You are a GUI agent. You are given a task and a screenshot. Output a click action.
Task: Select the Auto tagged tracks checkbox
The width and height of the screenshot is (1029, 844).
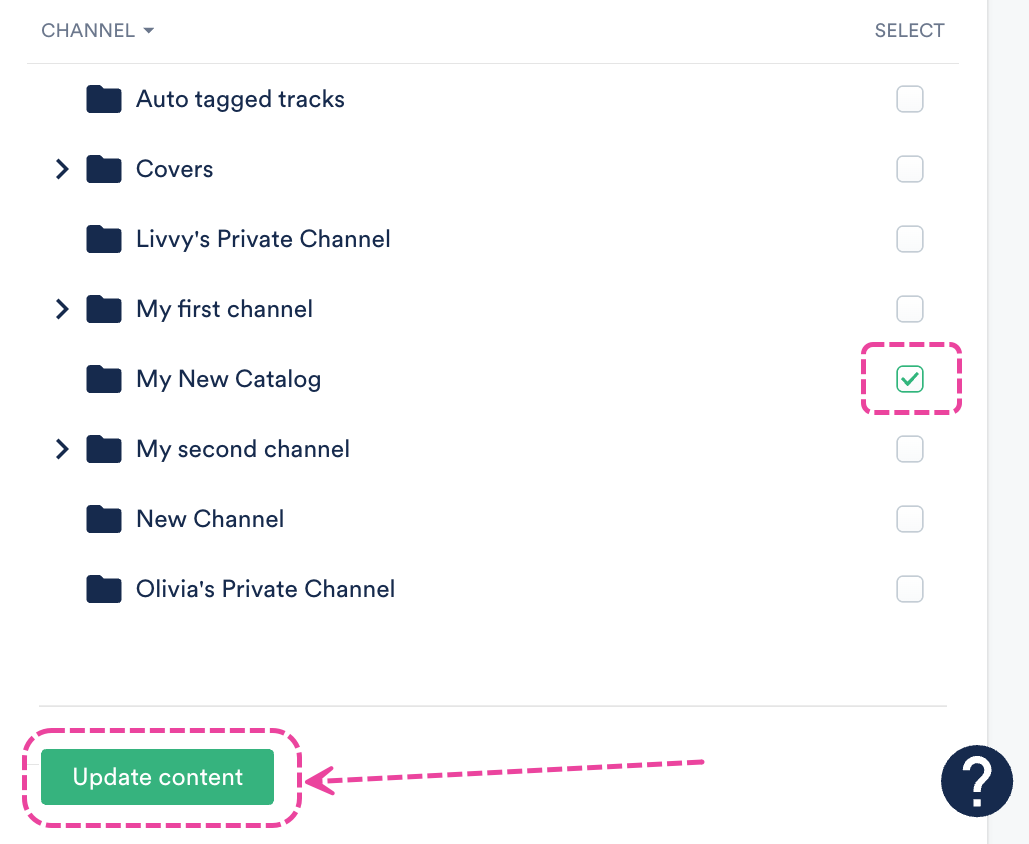(910, 99)
